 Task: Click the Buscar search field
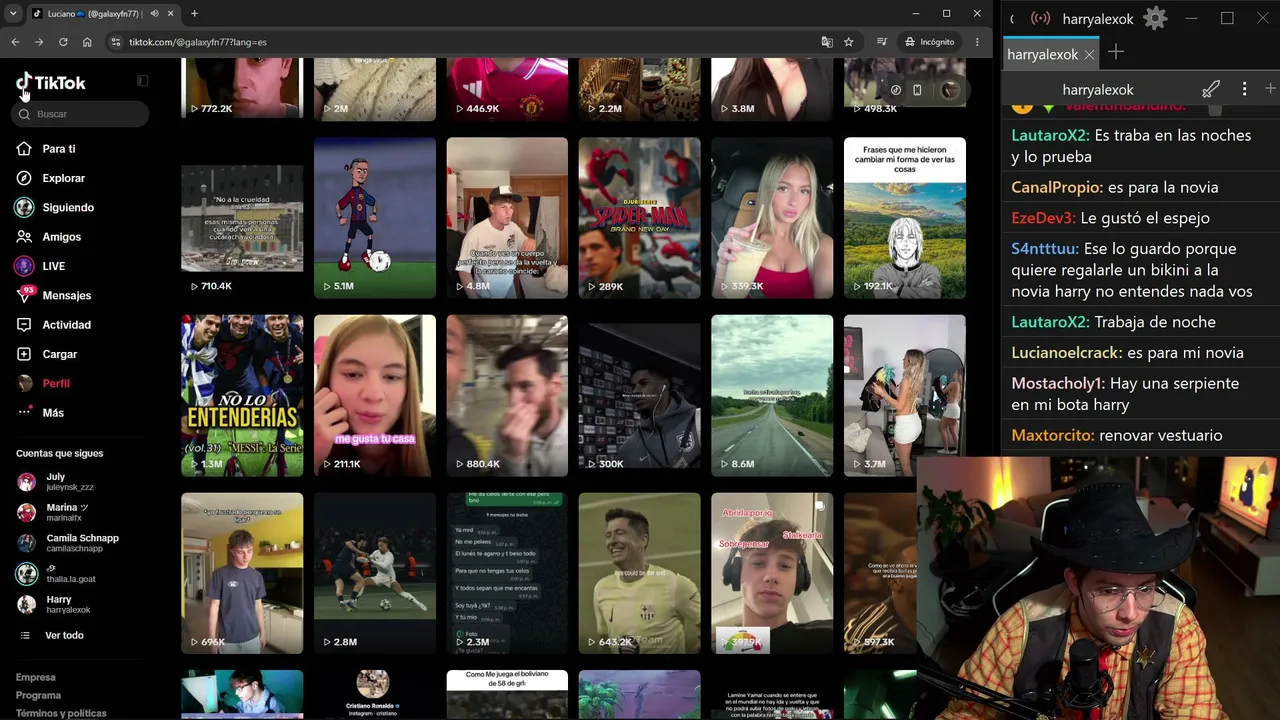(x=82, y=114)
